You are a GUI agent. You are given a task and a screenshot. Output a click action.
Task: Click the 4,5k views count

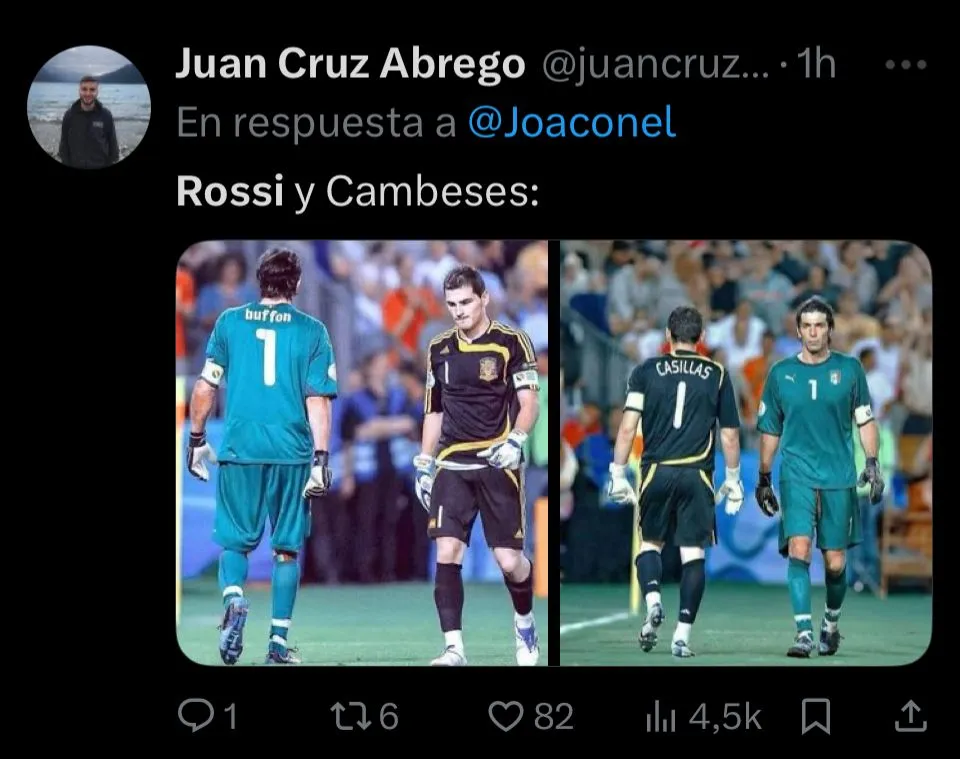point(725,717)
